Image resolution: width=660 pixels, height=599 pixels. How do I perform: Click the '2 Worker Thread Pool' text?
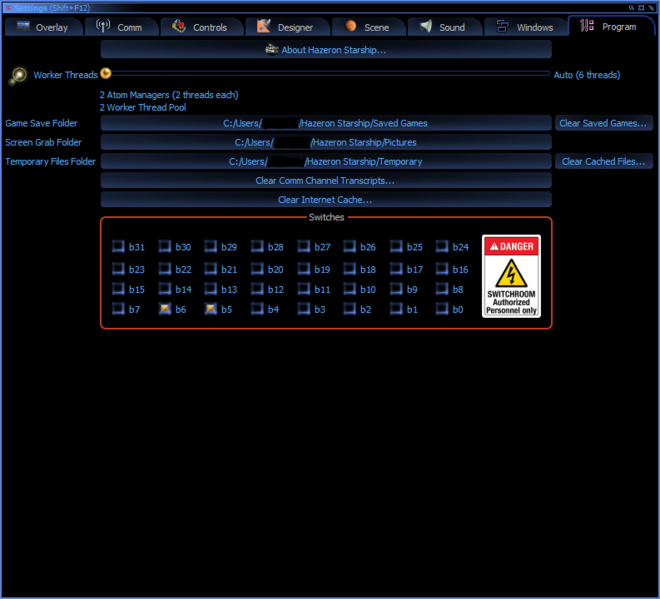coord(143,107)
